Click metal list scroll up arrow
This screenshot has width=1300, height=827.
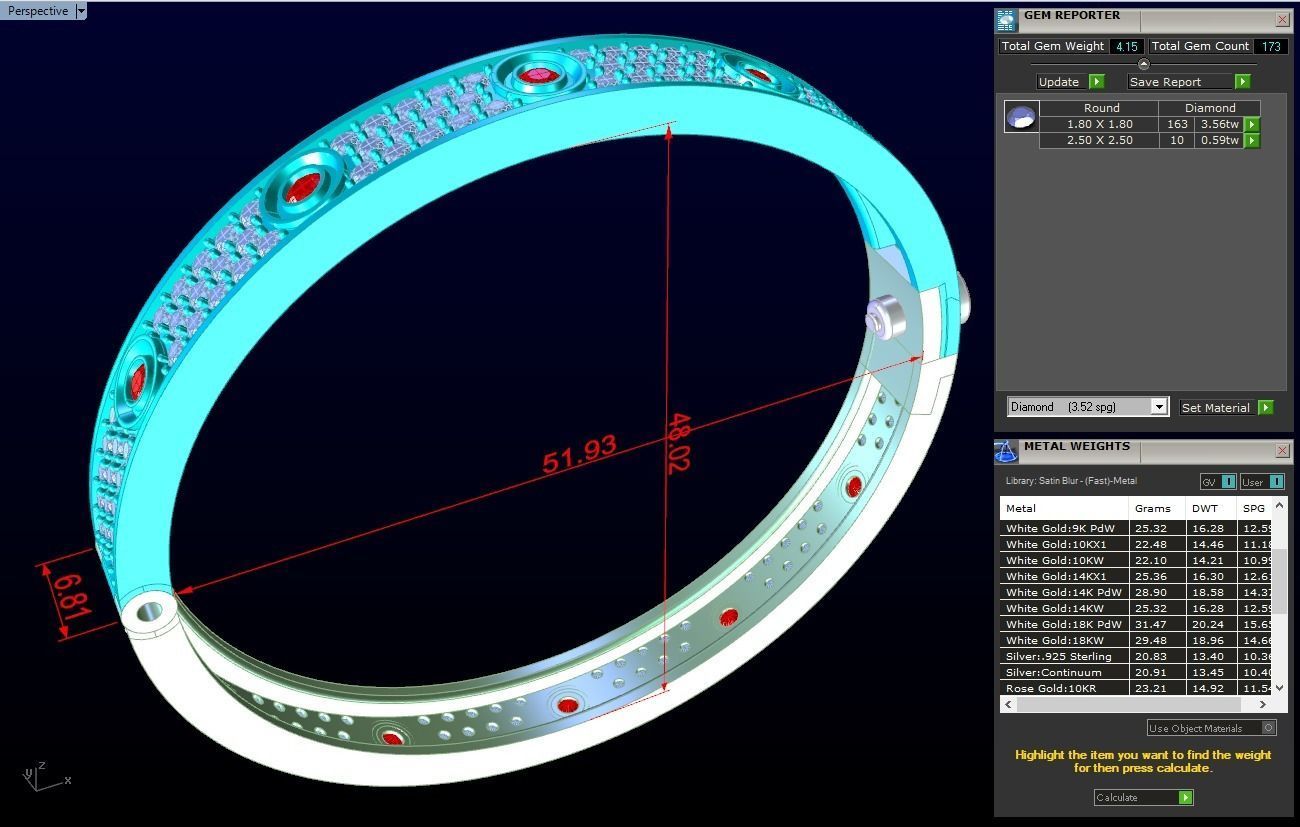point(1279,506)
